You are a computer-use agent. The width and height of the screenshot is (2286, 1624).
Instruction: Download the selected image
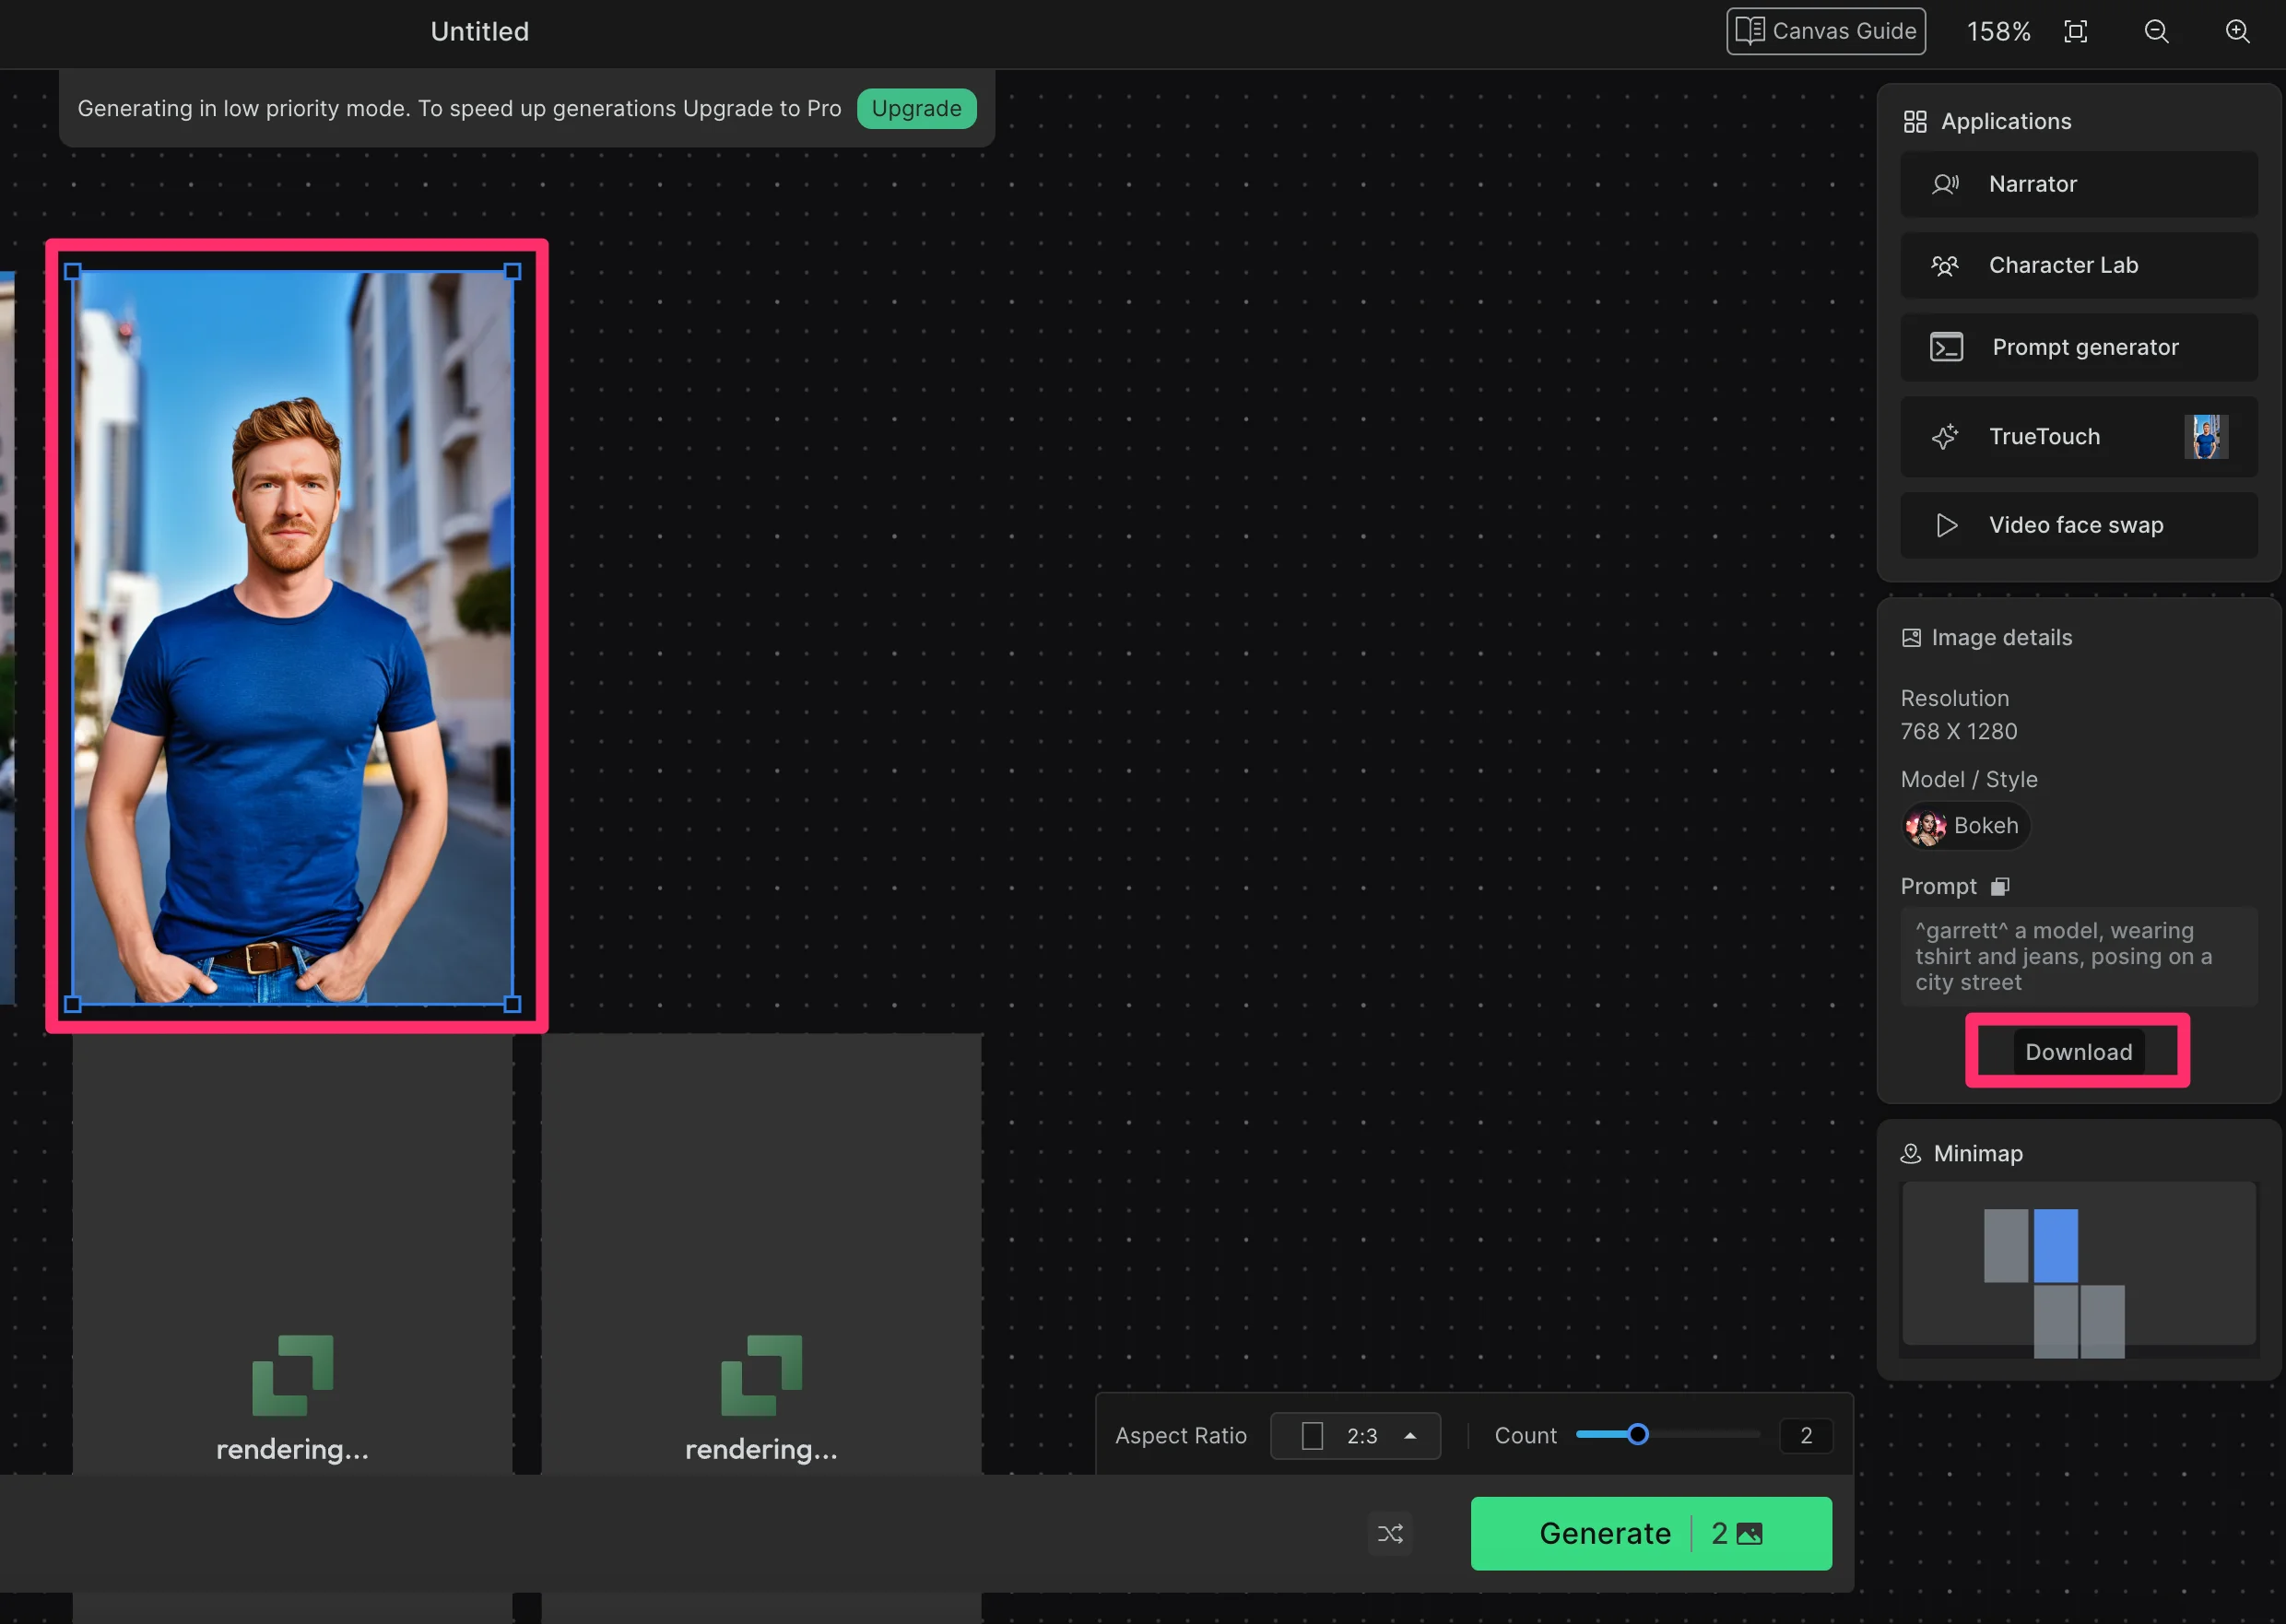pyautogui.click(x=2078, y=1052)
